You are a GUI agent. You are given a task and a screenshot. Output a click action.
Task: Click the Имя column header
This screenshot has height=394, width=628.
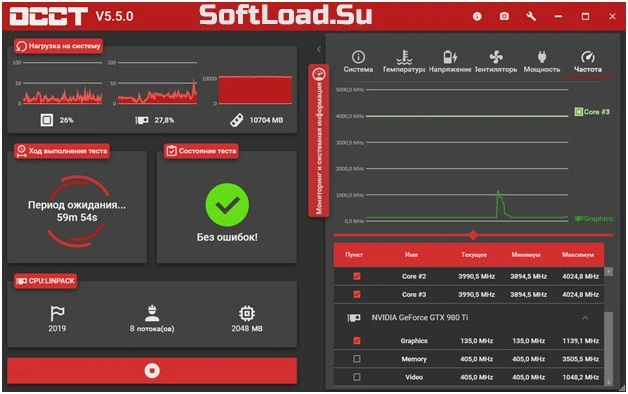click(411, 255)
